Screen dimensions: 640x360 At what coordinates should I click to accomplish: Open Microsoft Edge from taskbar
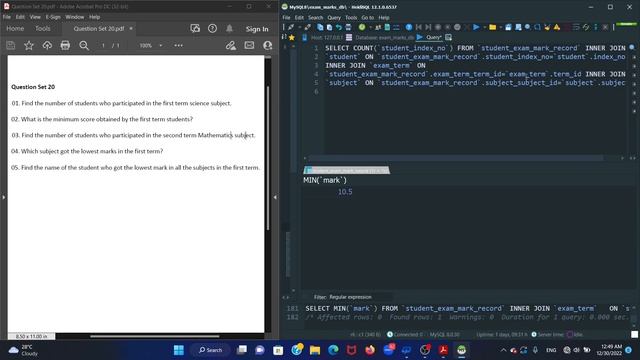coord(333,350)
